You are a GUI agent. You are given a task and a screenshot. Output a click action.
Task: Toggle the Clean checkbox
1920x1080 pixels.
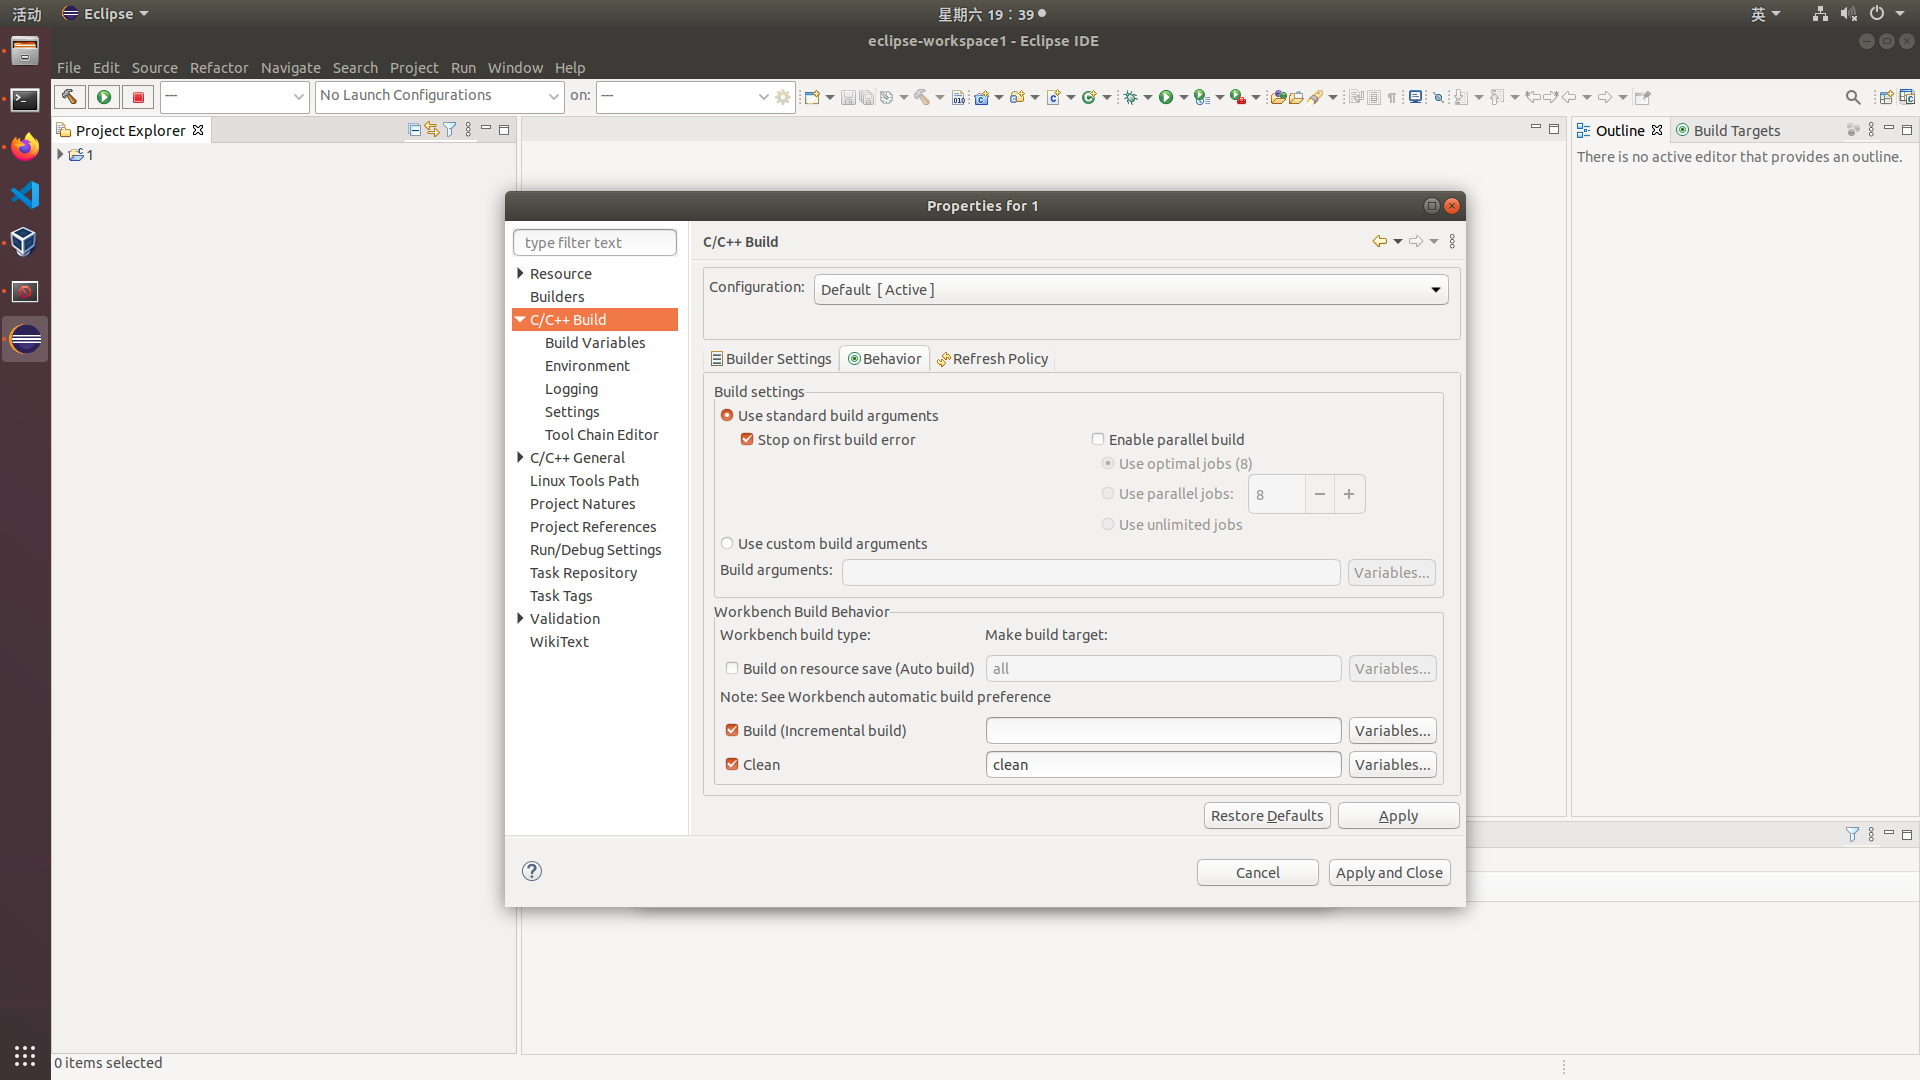click(x=732, y=764)
